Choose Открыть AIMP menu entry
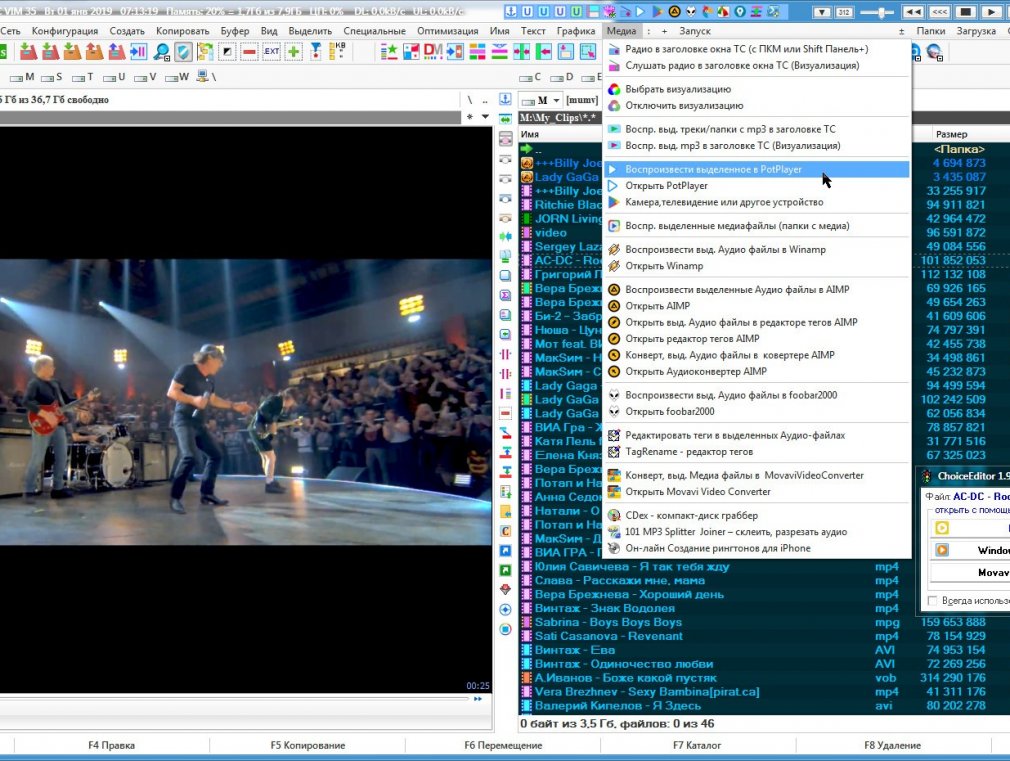1010x761 pixels. point(758,306)
